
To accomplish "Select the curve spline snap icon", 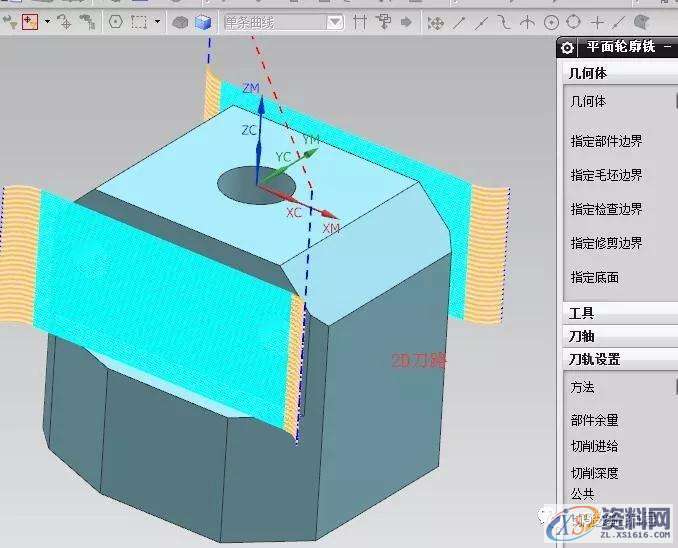I will pos(505,21).
